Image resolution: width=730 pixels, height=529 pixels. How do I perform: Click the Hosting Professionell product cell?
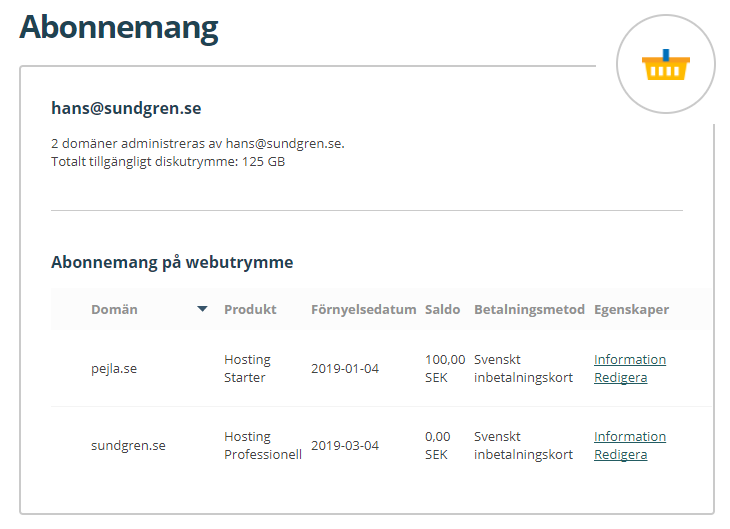tap(263, 445)
